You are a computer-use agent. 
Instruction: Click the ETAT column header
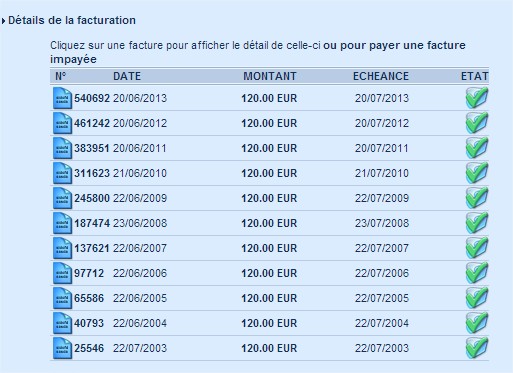click(x=475, y=76)
